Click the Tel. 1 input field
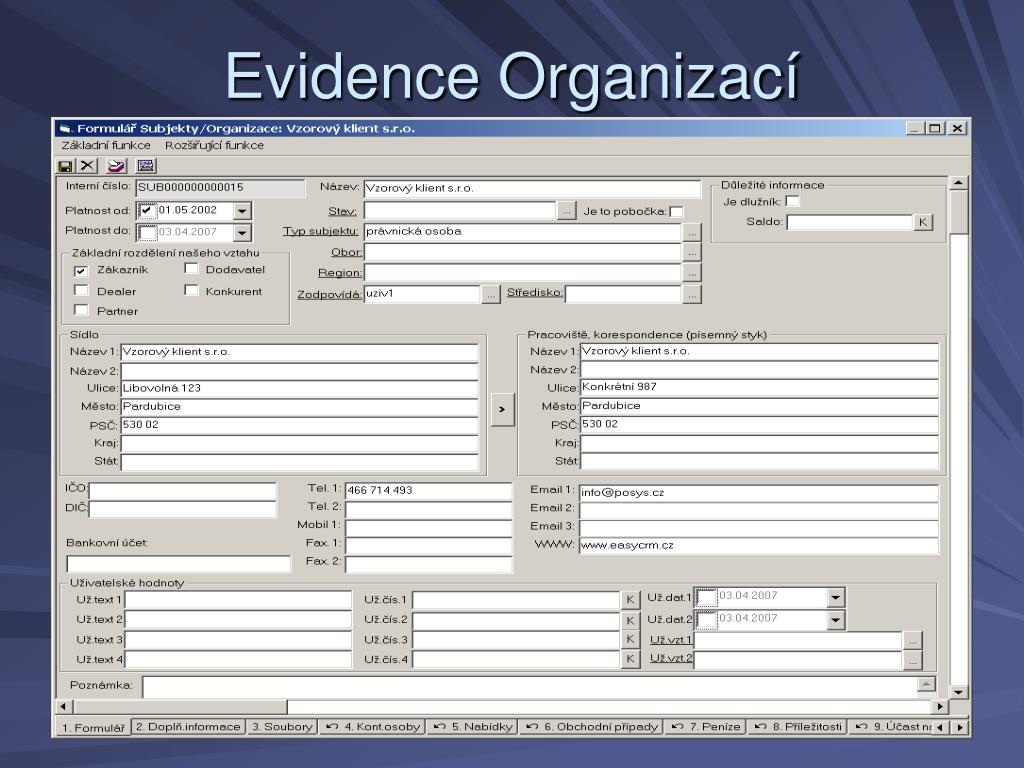 428,490
